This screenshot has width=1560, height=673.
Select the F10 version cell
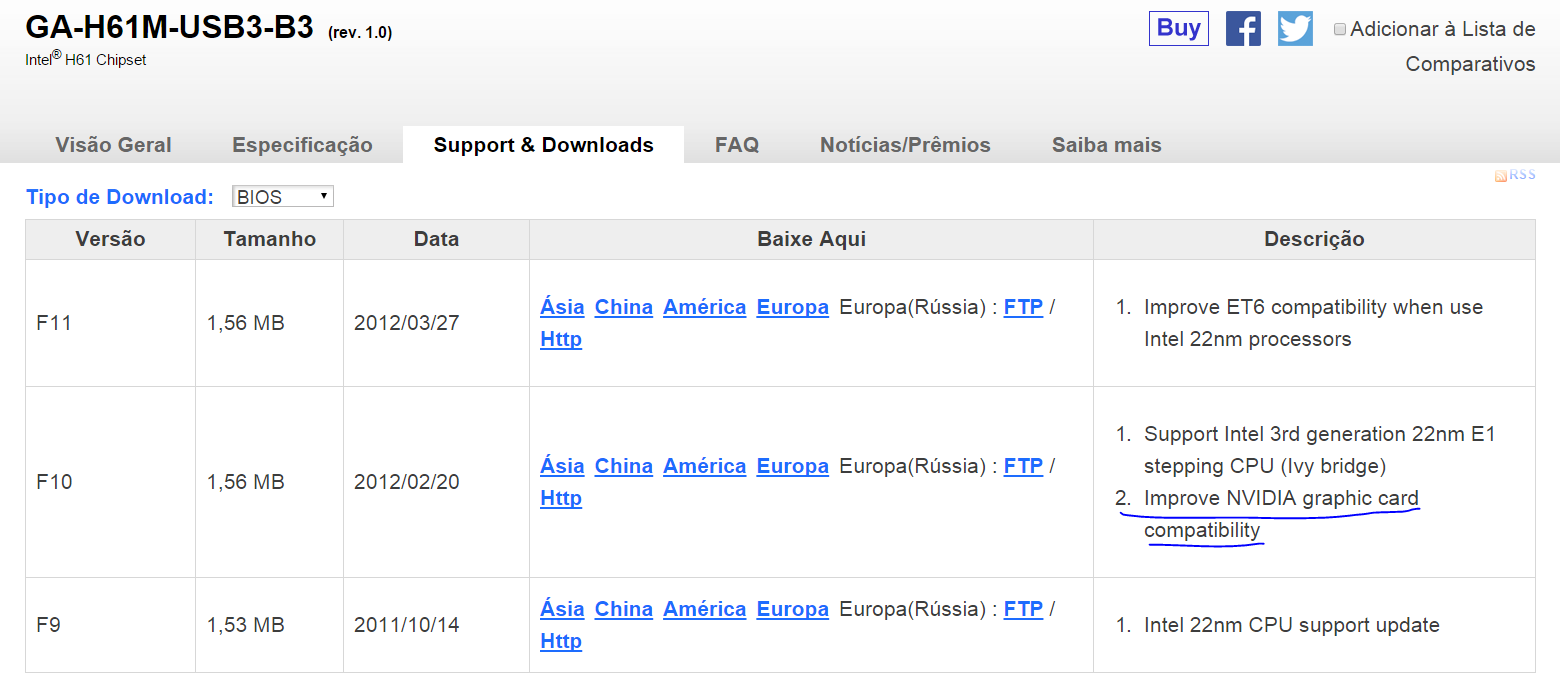pyautogui.click(x=110, y=482)
